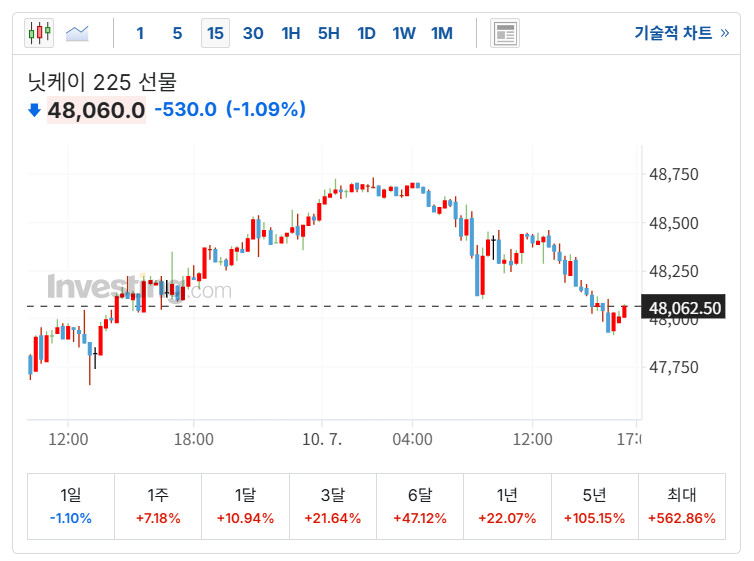Select the 5-minute interval
Viewport: 754px width, 561px height.
[x=177, y=33]
